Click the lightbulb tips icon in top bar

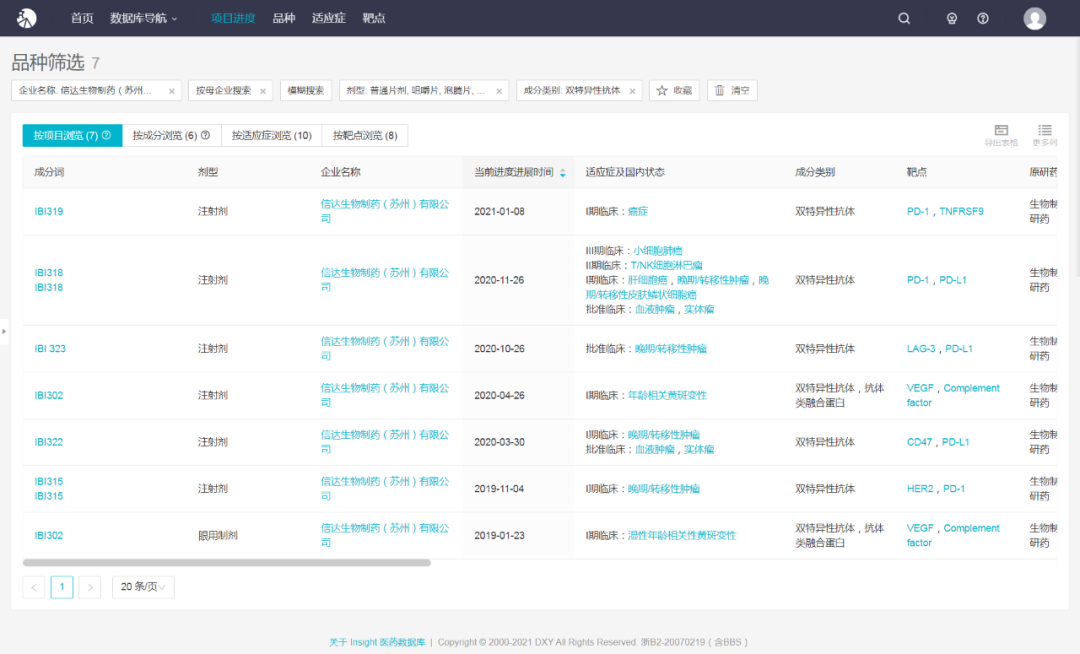tap(951, 19)
